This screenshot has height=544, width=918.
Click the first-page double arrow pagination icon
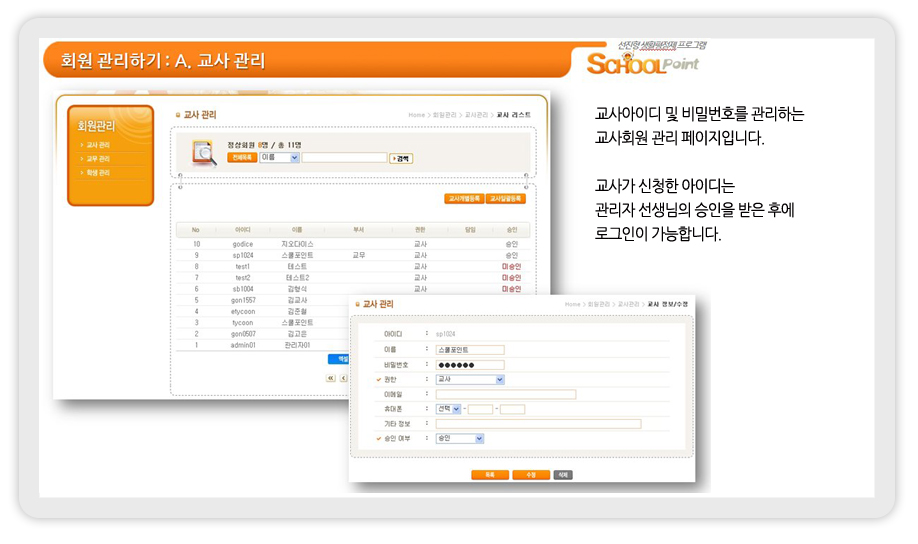[331, 379]
